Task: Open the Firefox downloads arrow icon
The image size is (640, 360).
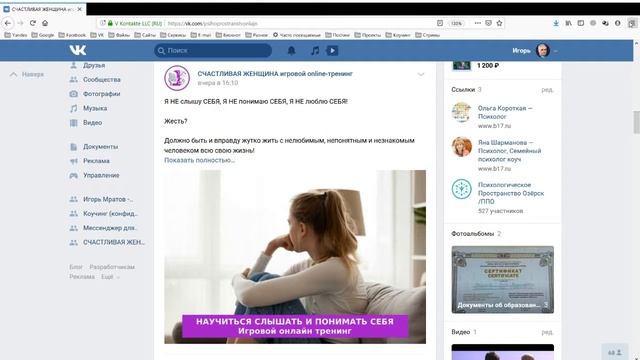Action: tap(556, 23)
